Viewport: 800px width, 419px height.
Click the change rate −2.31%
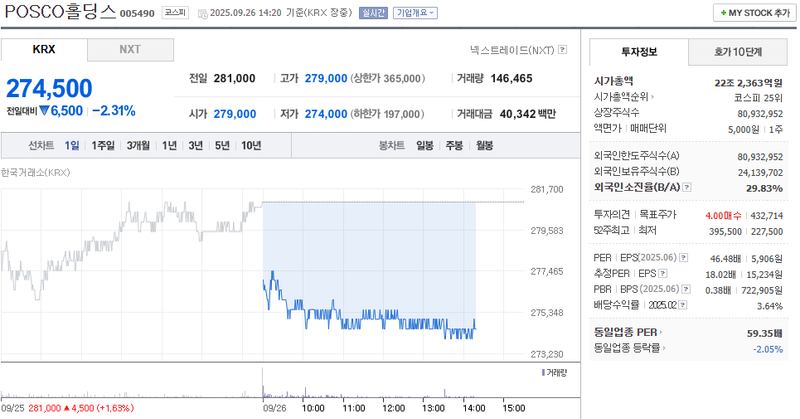(114, 111)
